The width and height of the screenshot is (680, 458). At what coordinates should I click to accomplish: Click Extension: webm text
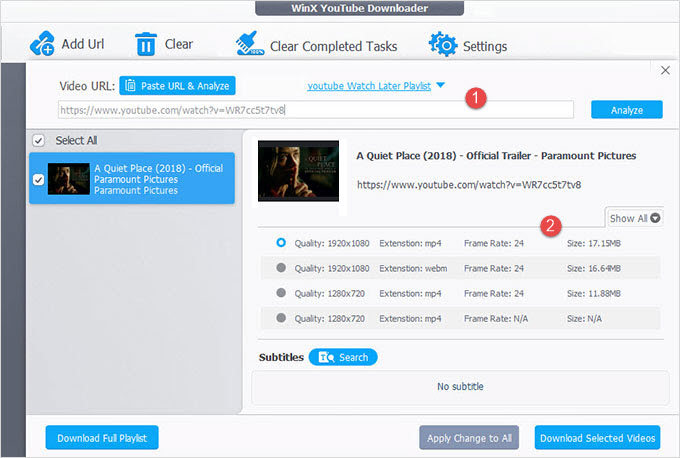point(413,268)
